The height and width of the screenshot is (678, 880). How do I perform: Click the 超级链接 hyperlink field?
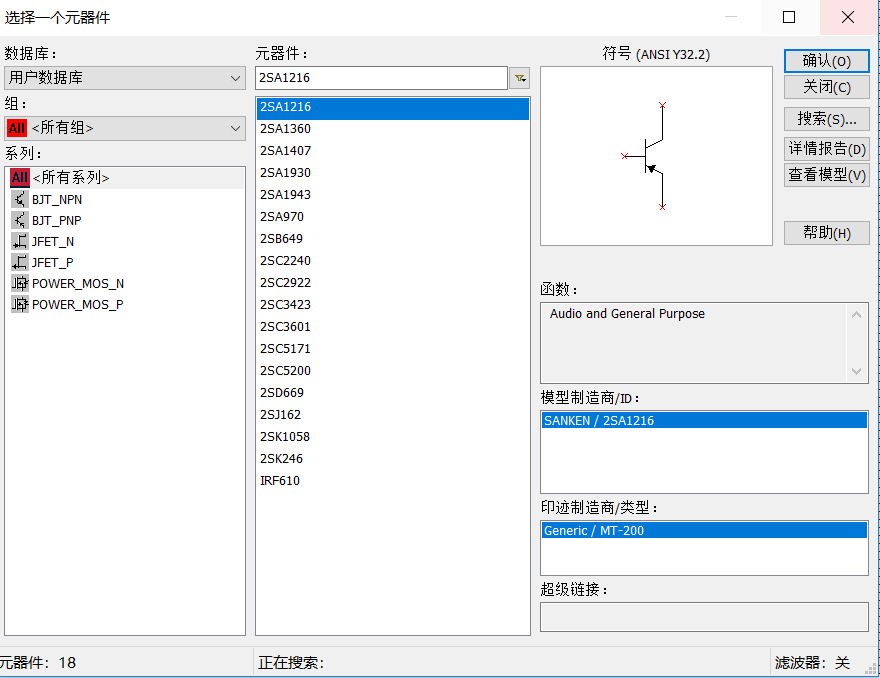(704, 617)
